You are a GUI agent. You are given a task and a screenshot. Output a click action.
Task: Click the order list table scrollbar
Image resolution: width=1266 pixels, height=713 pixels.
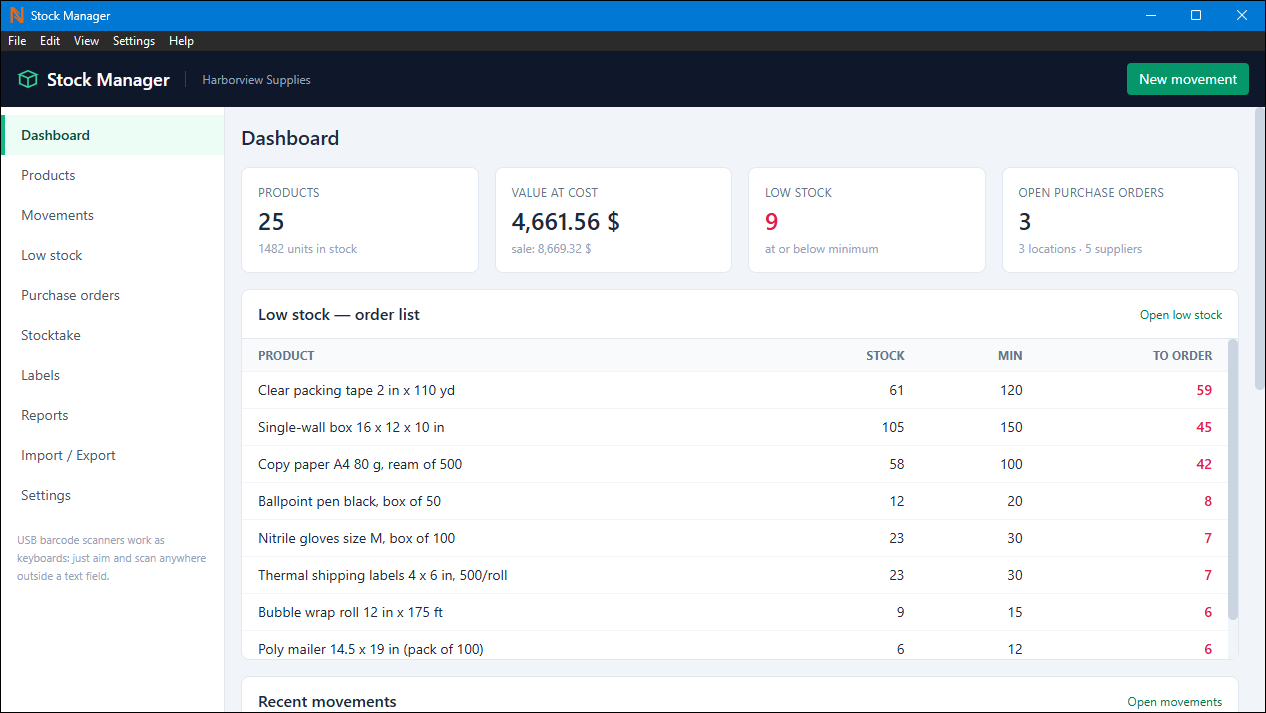1233,480
